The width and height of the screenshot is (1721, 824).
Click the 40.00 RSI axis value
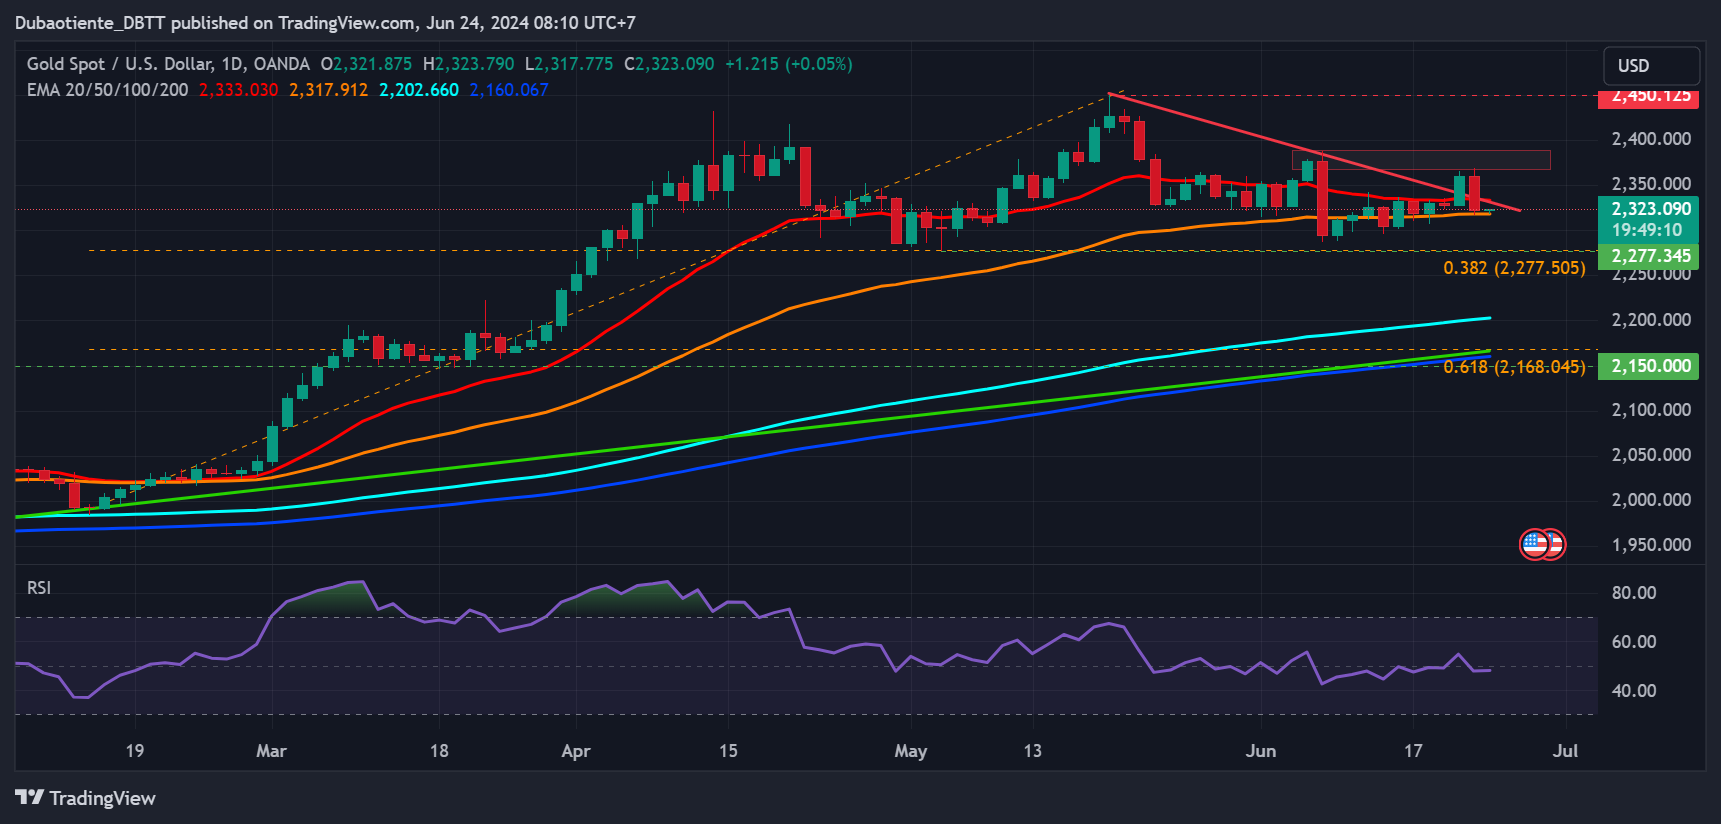[1634, 691]
